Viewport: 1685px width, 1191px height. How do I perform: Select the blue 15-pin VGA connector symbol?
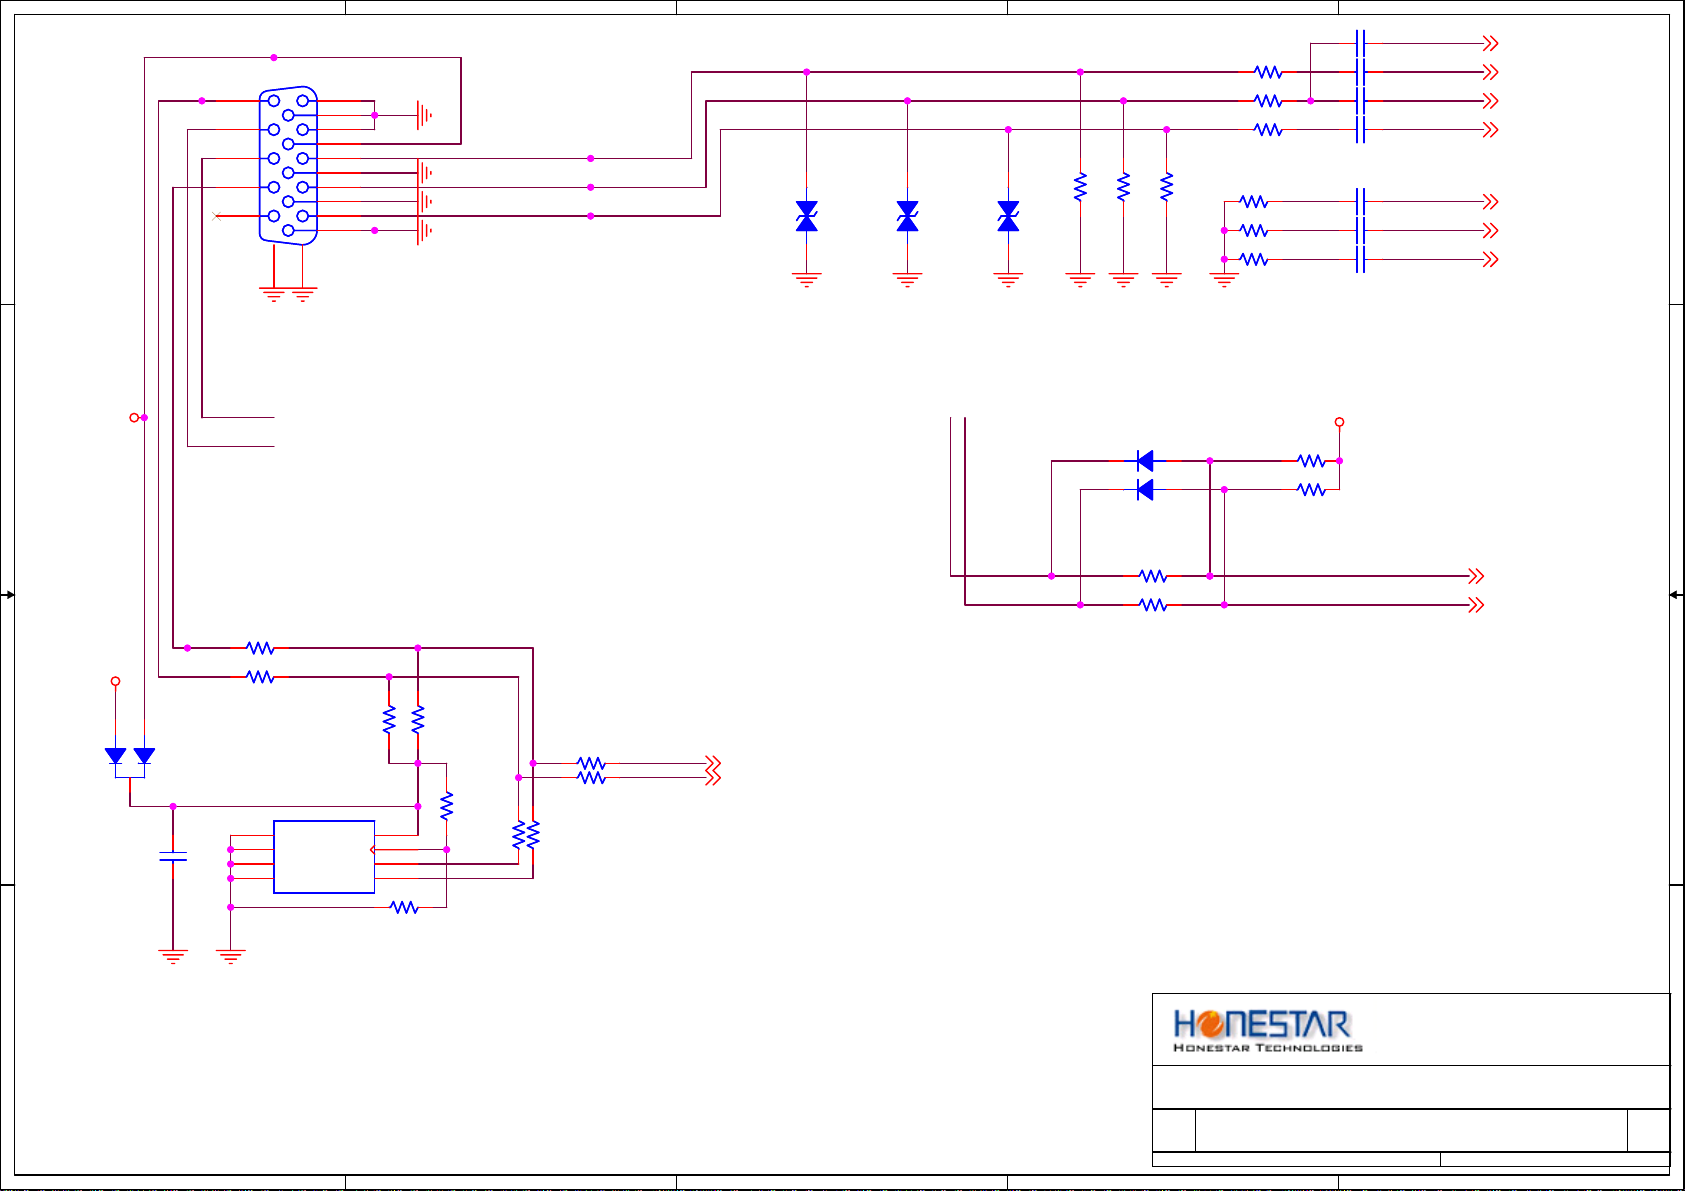click(288, 165)
